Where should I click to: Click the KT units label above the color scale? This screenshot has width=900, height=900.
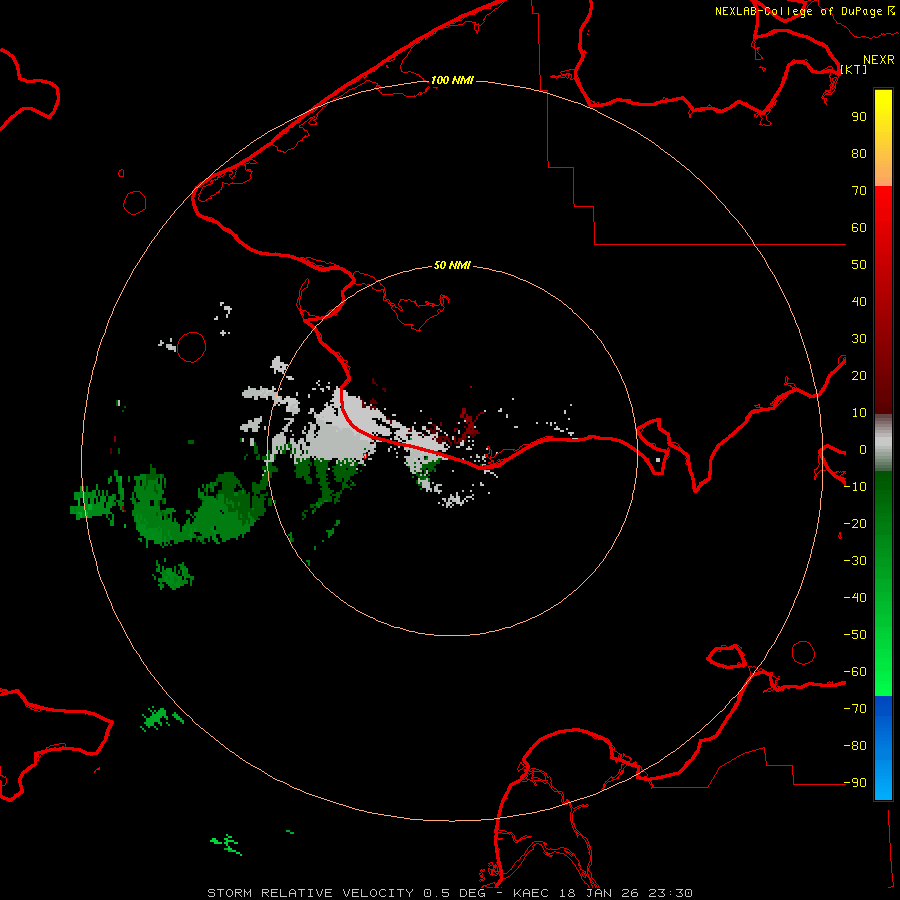[854, 69]
